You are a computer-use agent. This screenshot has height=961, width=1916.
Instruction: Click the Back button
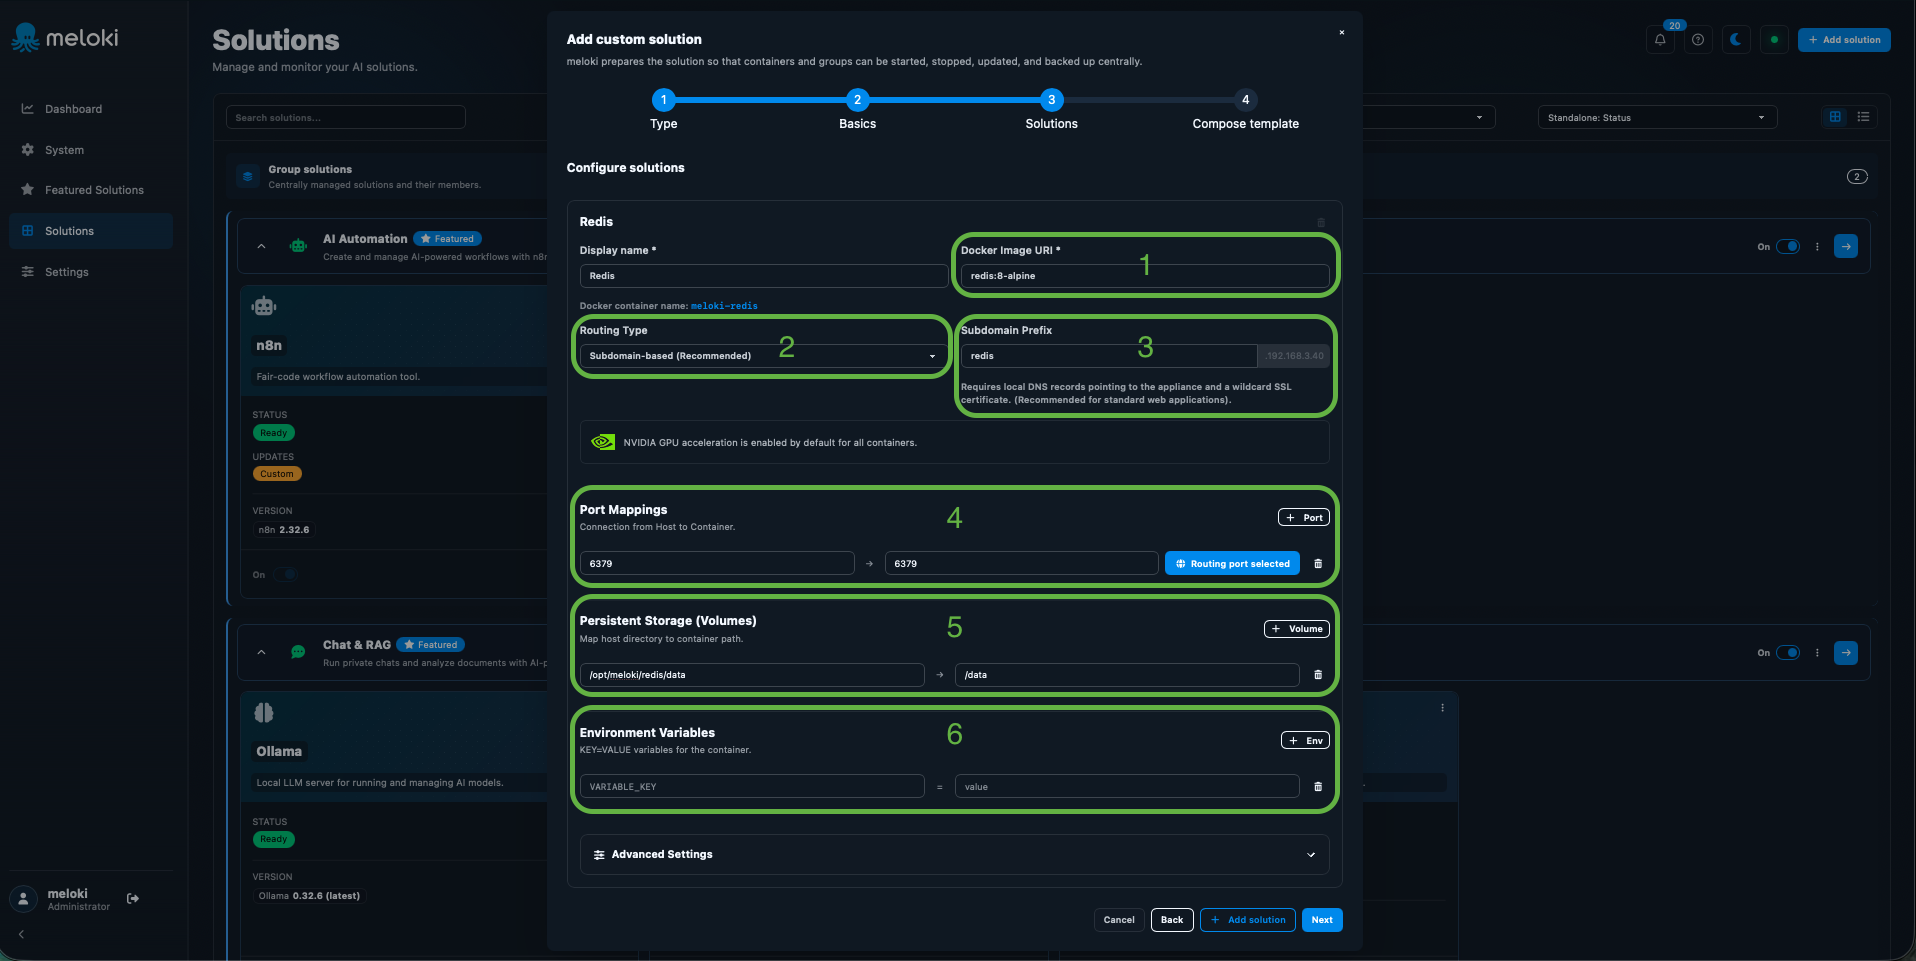(1172, 920)
